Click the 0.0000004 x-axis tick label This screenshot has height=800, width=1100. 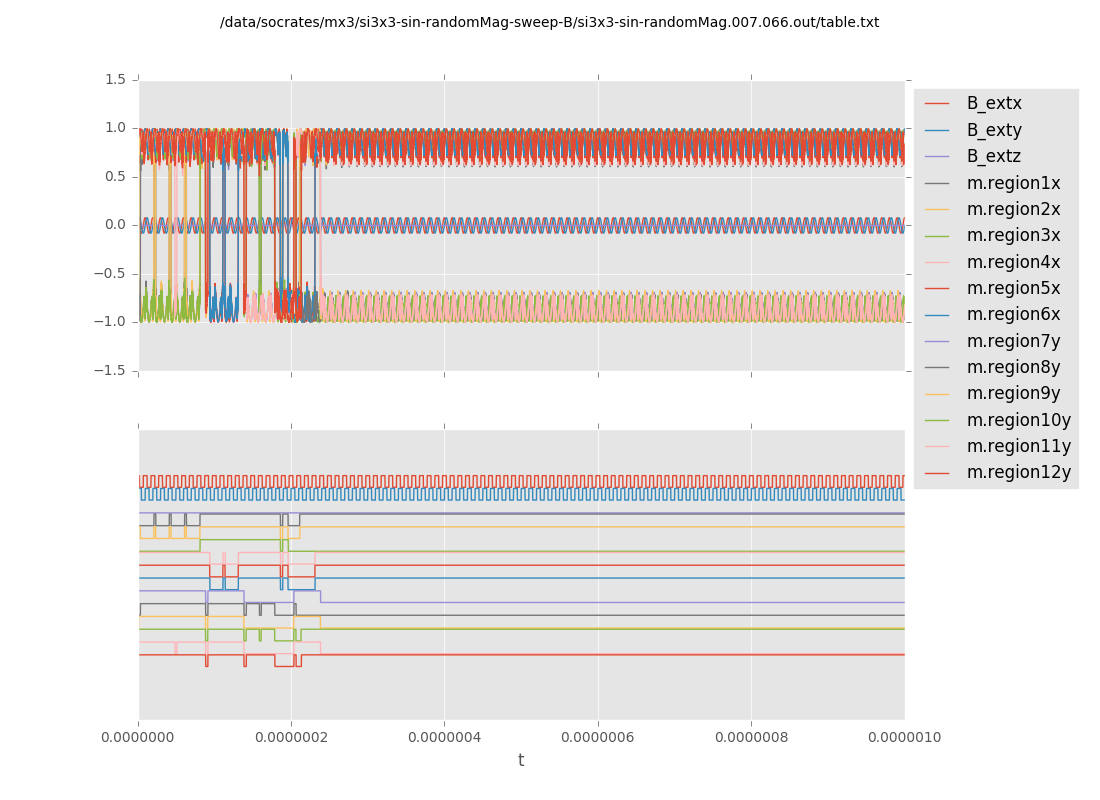[x=445, y=738]
